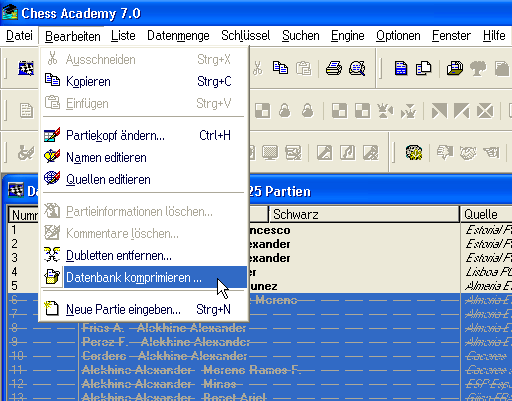Click the Schwarz column header
The width and height of the screenshot is (512, 401).
(x=364, y=214)
